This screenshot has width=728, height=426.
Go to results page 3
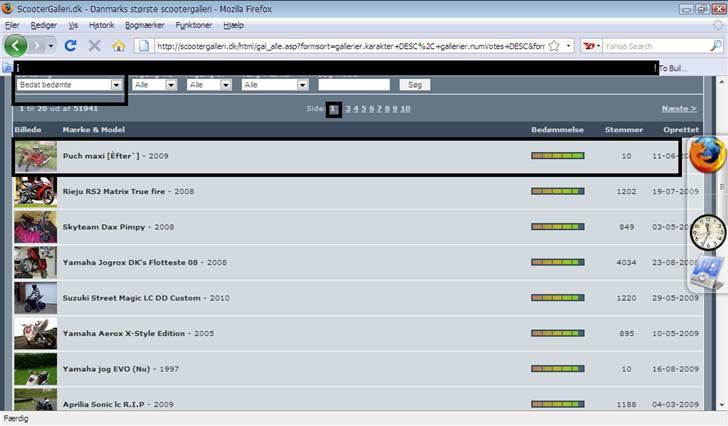(x=348, y=109)
